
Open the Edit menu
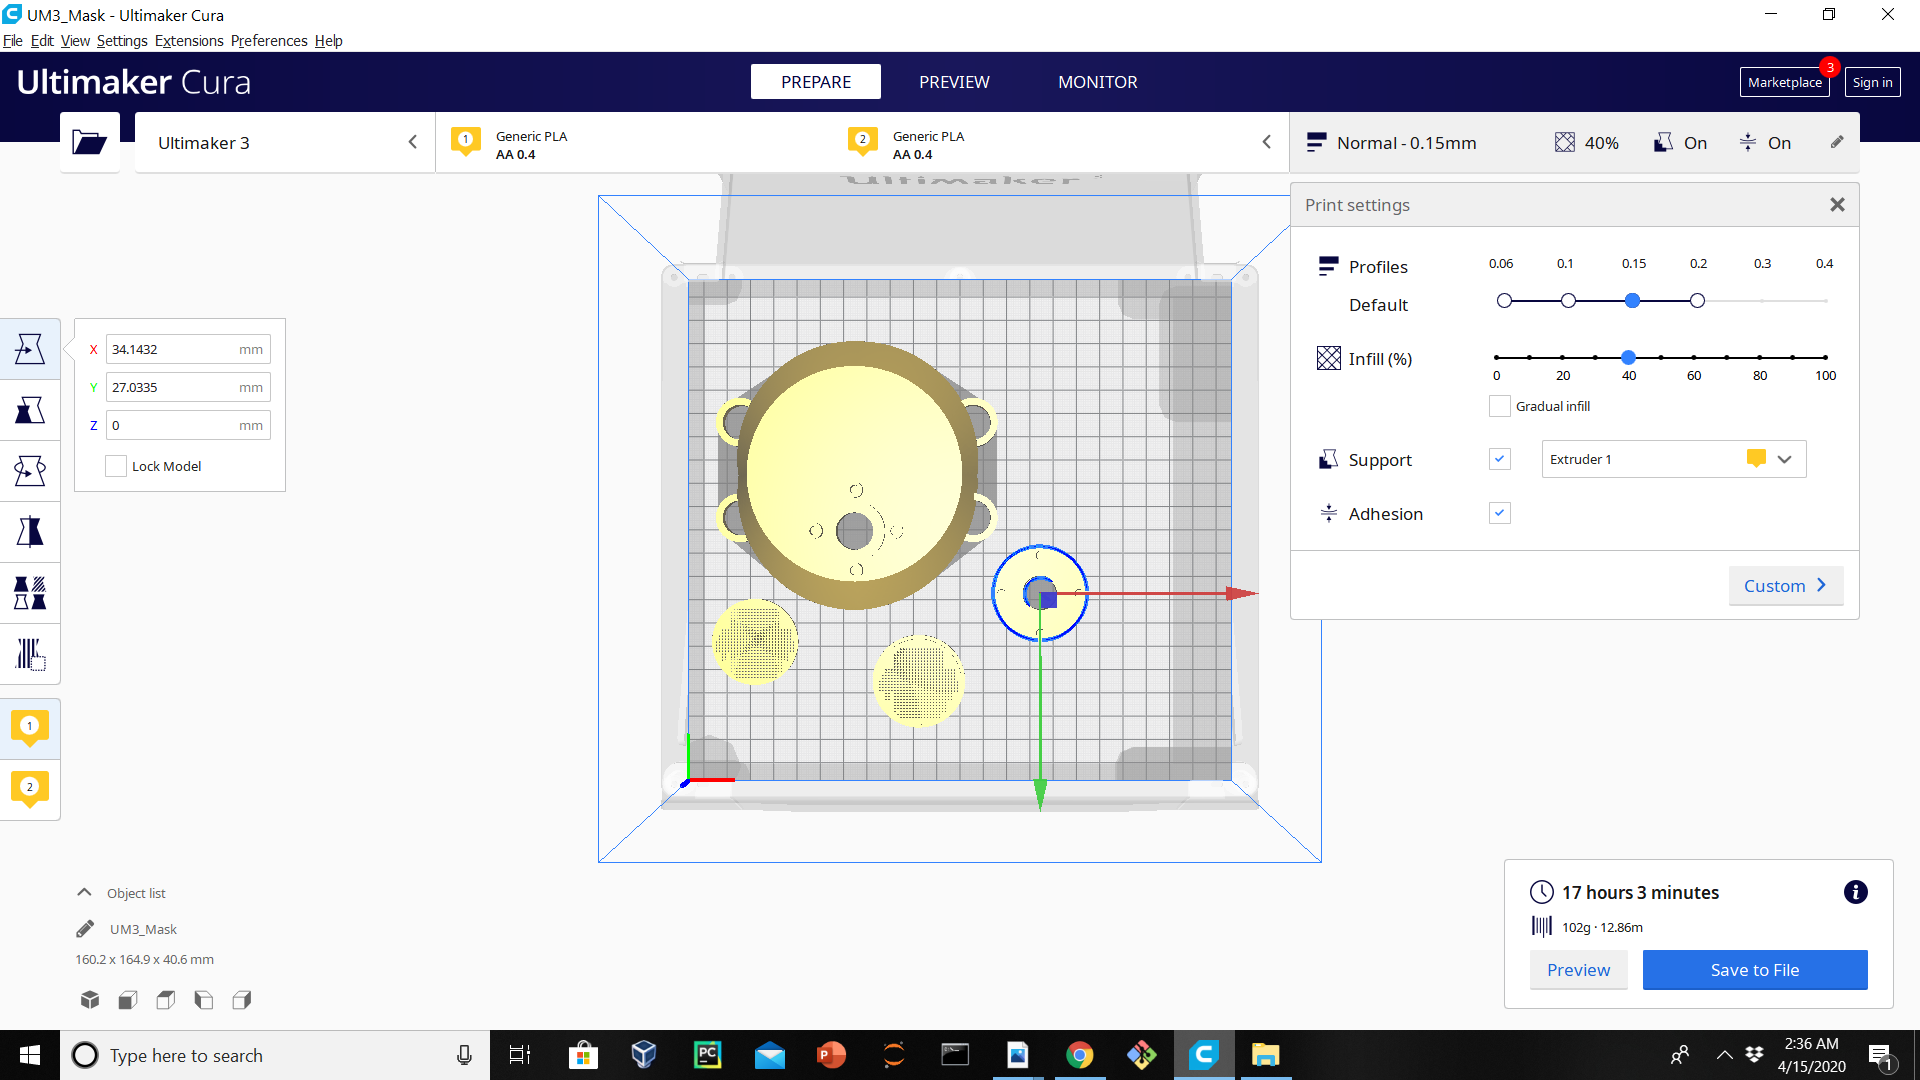coord(42,41)
